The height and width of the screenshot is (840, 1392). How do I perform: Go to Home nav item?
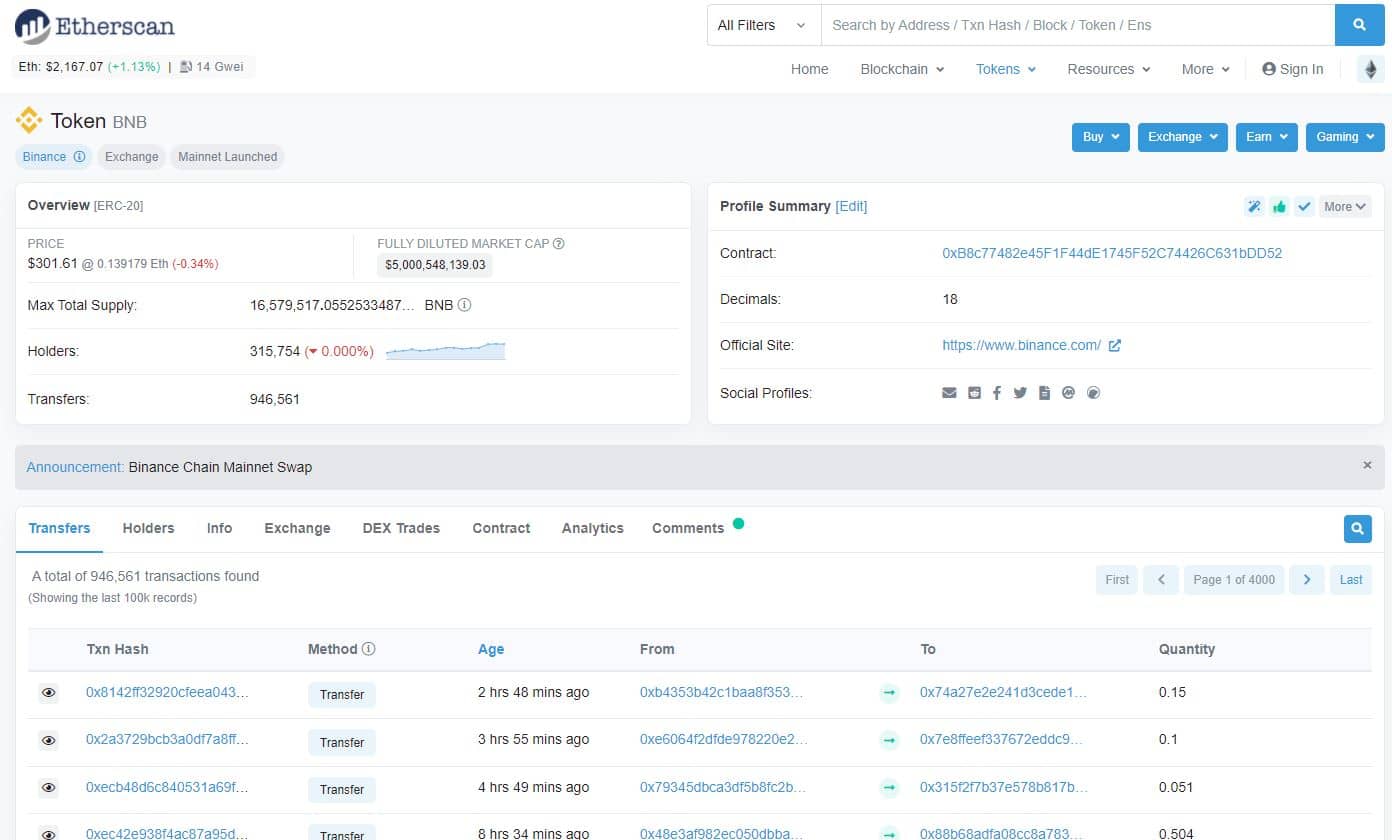click(x=809, y=69)
